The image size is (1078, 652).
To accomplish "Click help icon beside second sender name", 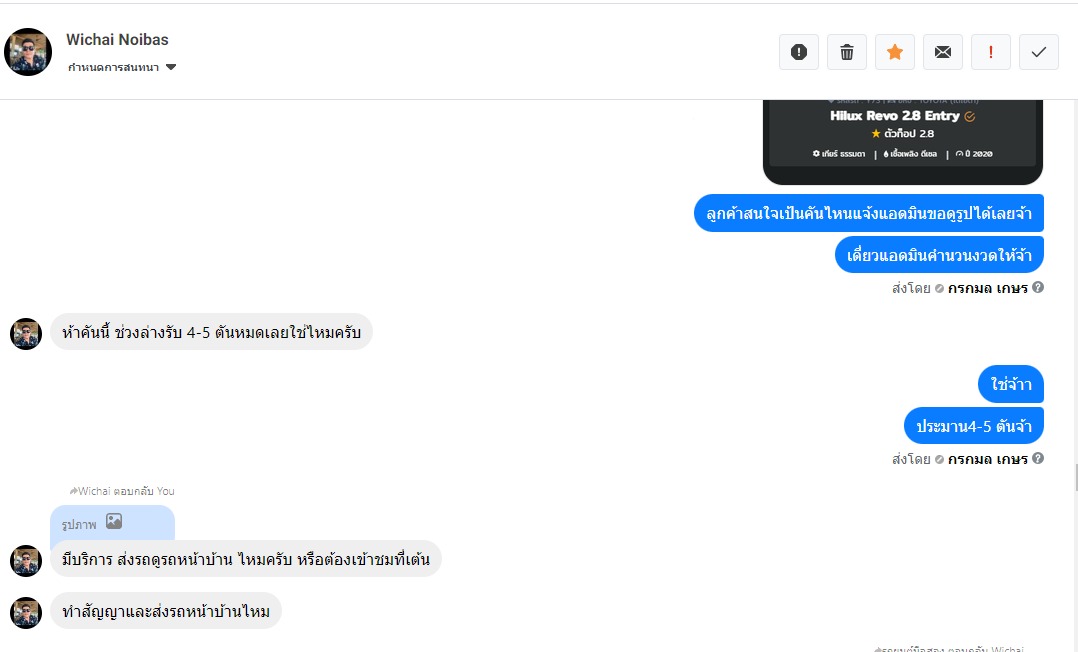I will tap(1038, 459).
